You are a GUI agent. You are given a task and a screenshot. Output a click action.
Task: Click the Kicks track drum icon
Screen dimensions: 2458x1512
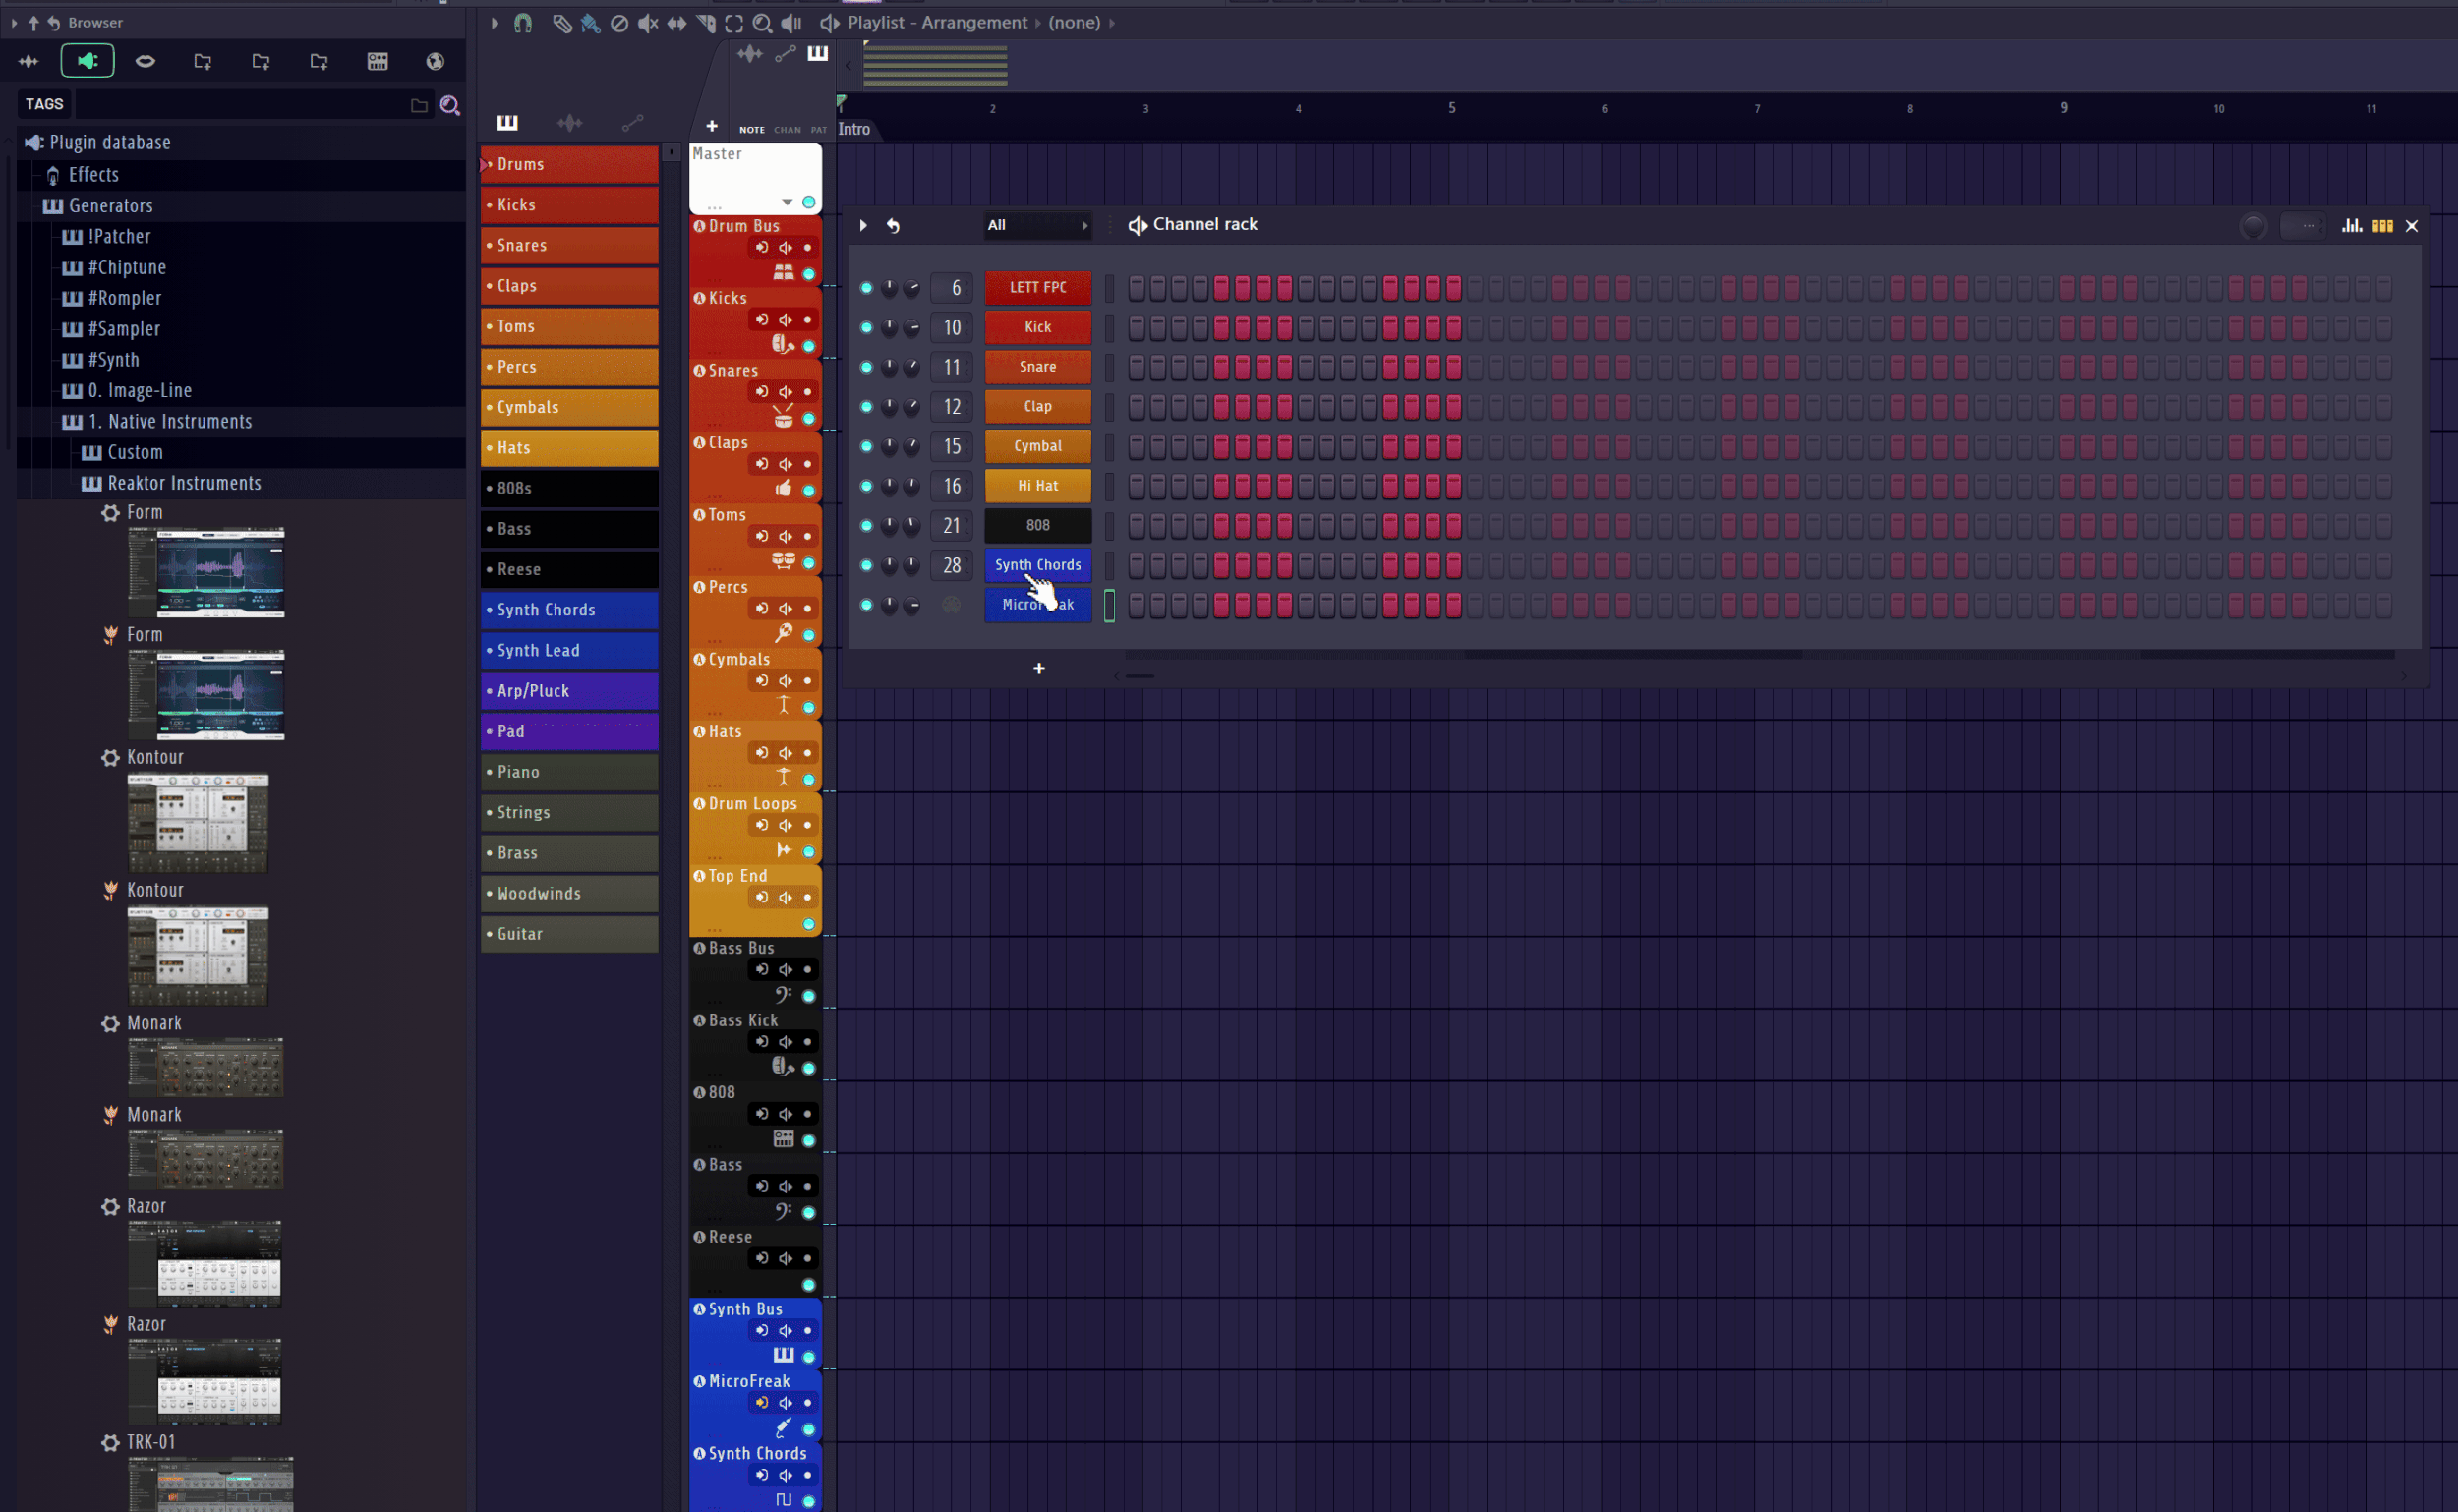pos(783,344)
